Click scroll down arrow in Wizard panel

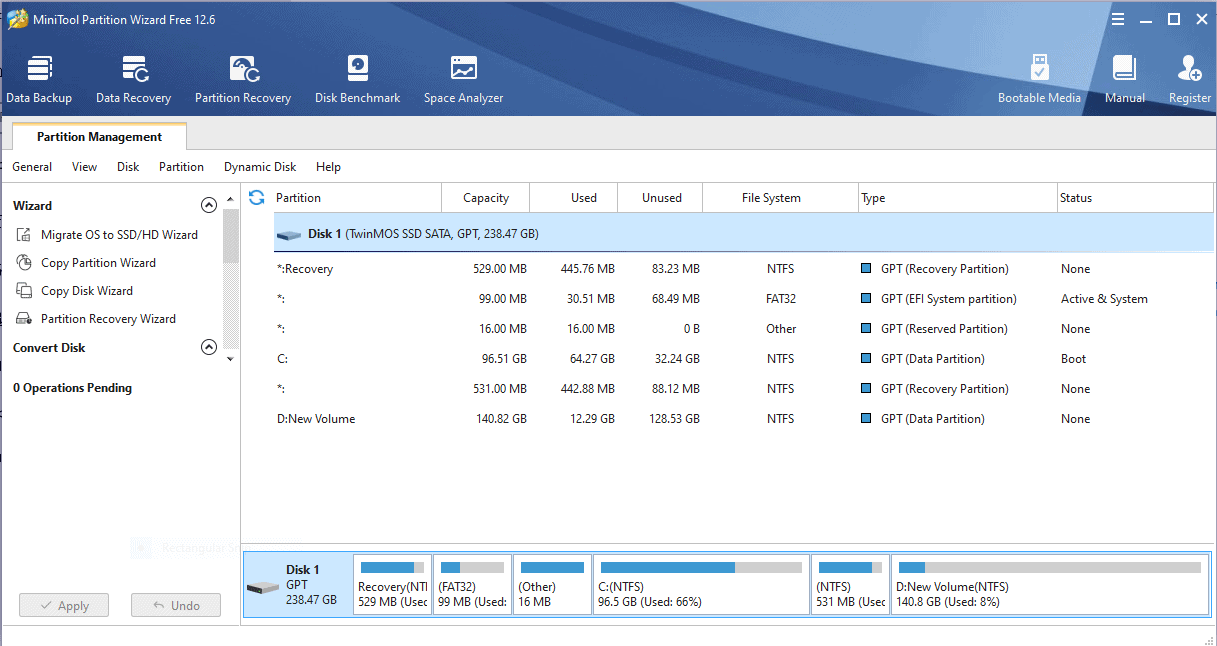coord(231,358)
